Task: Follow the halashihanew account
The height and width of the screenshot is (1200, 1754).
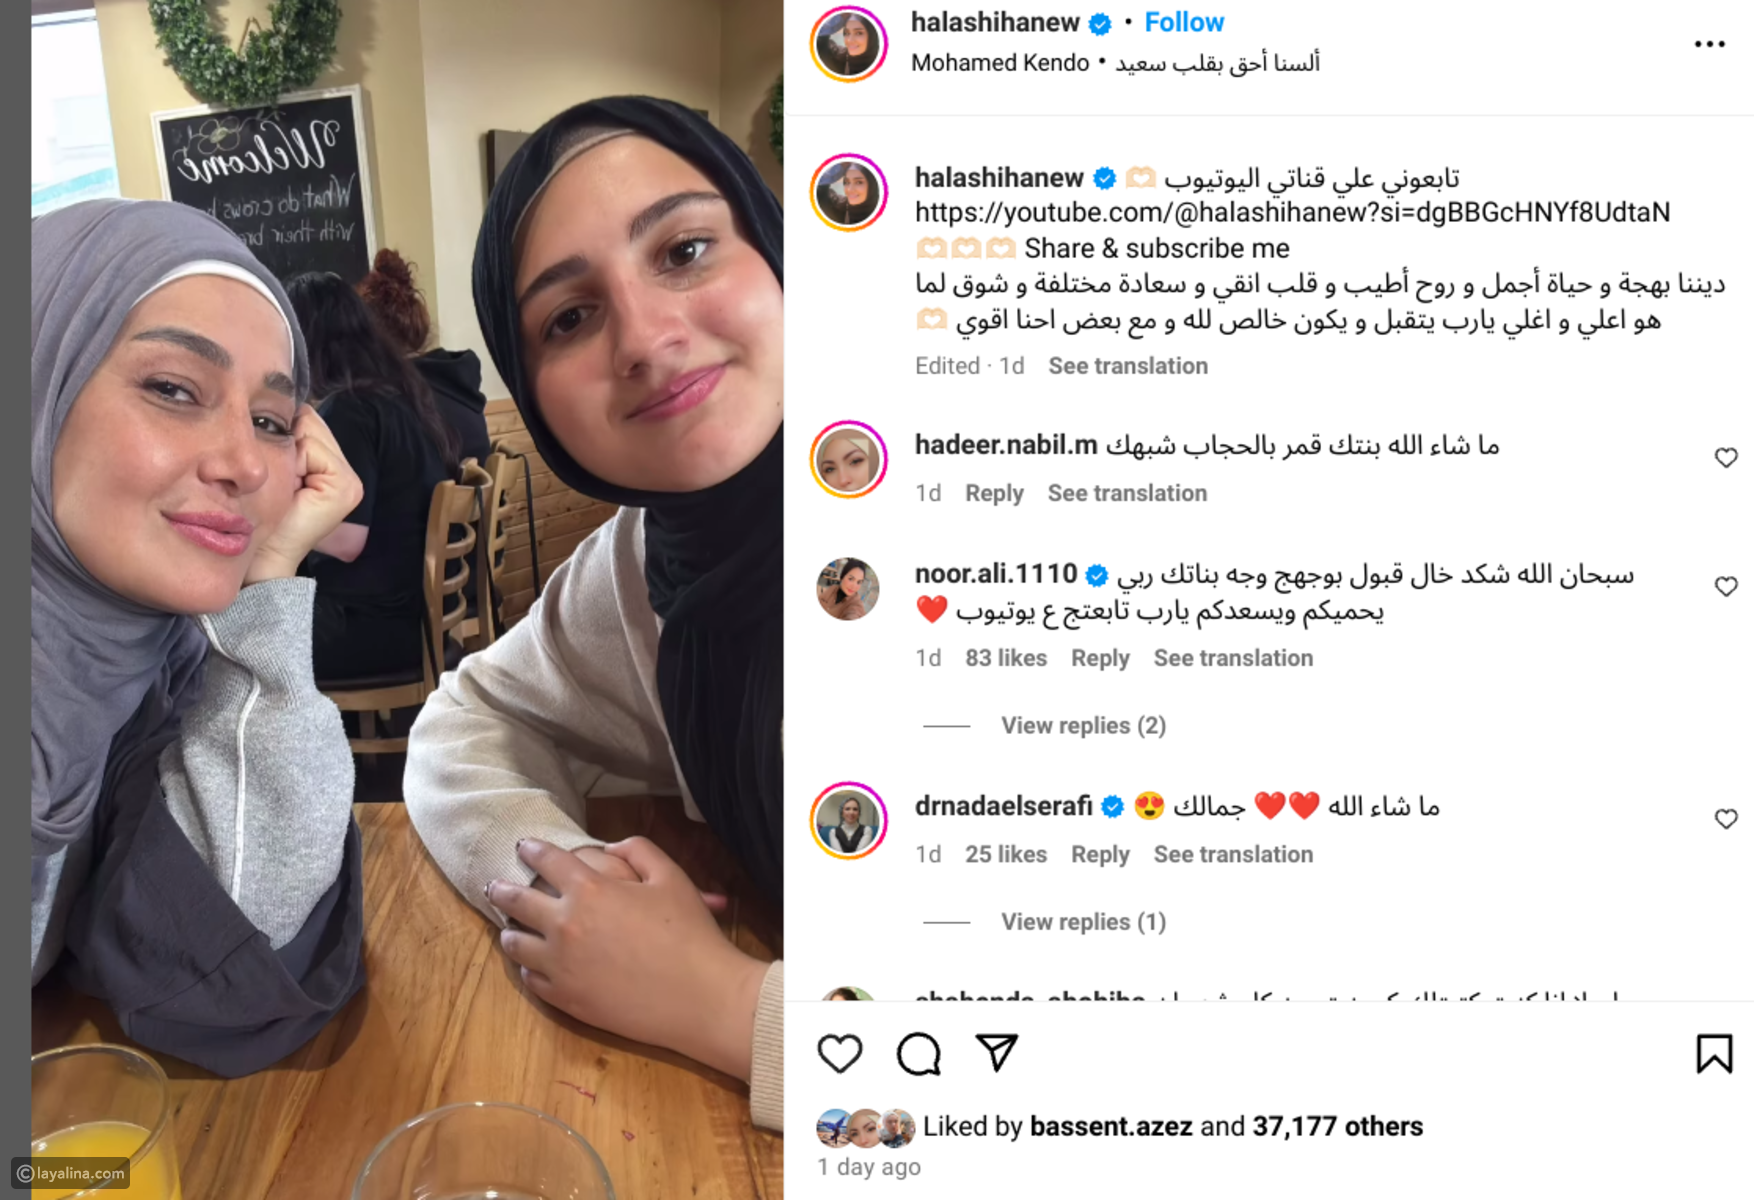Action: (1184, 22)
